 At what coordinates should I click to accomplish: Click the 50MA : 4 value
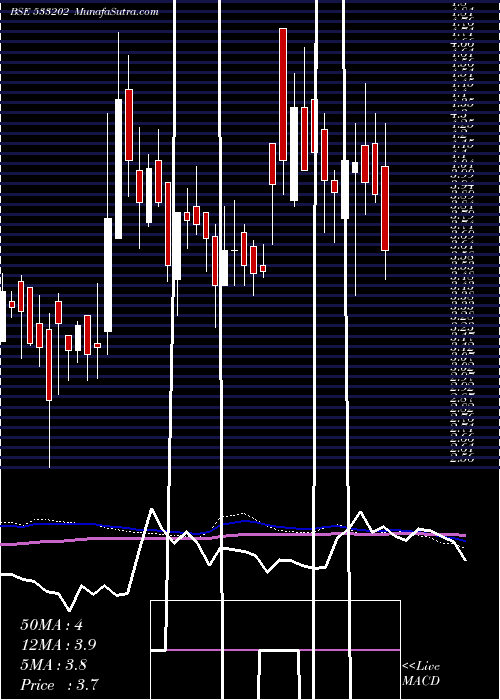(52, 625)
